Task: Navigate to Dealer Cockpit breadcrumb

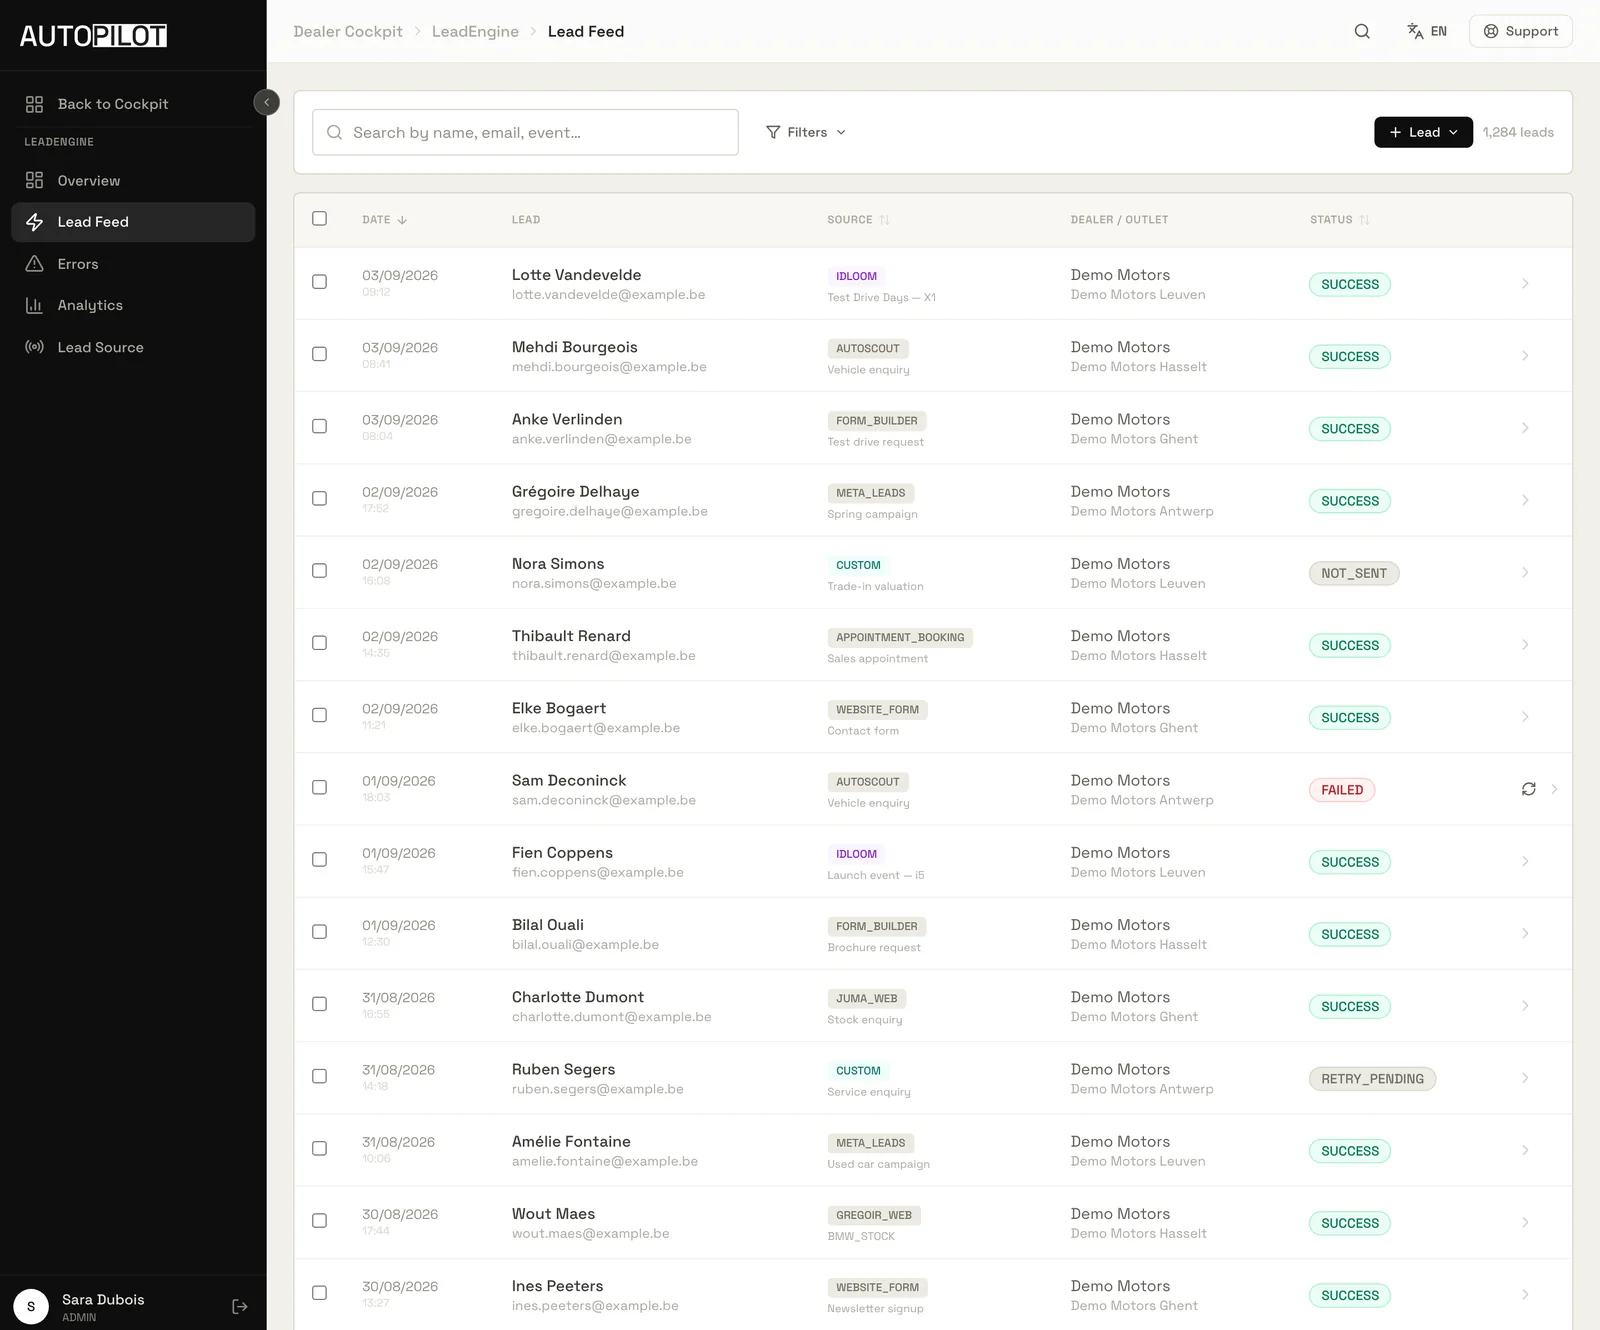Action: point(348,31)
